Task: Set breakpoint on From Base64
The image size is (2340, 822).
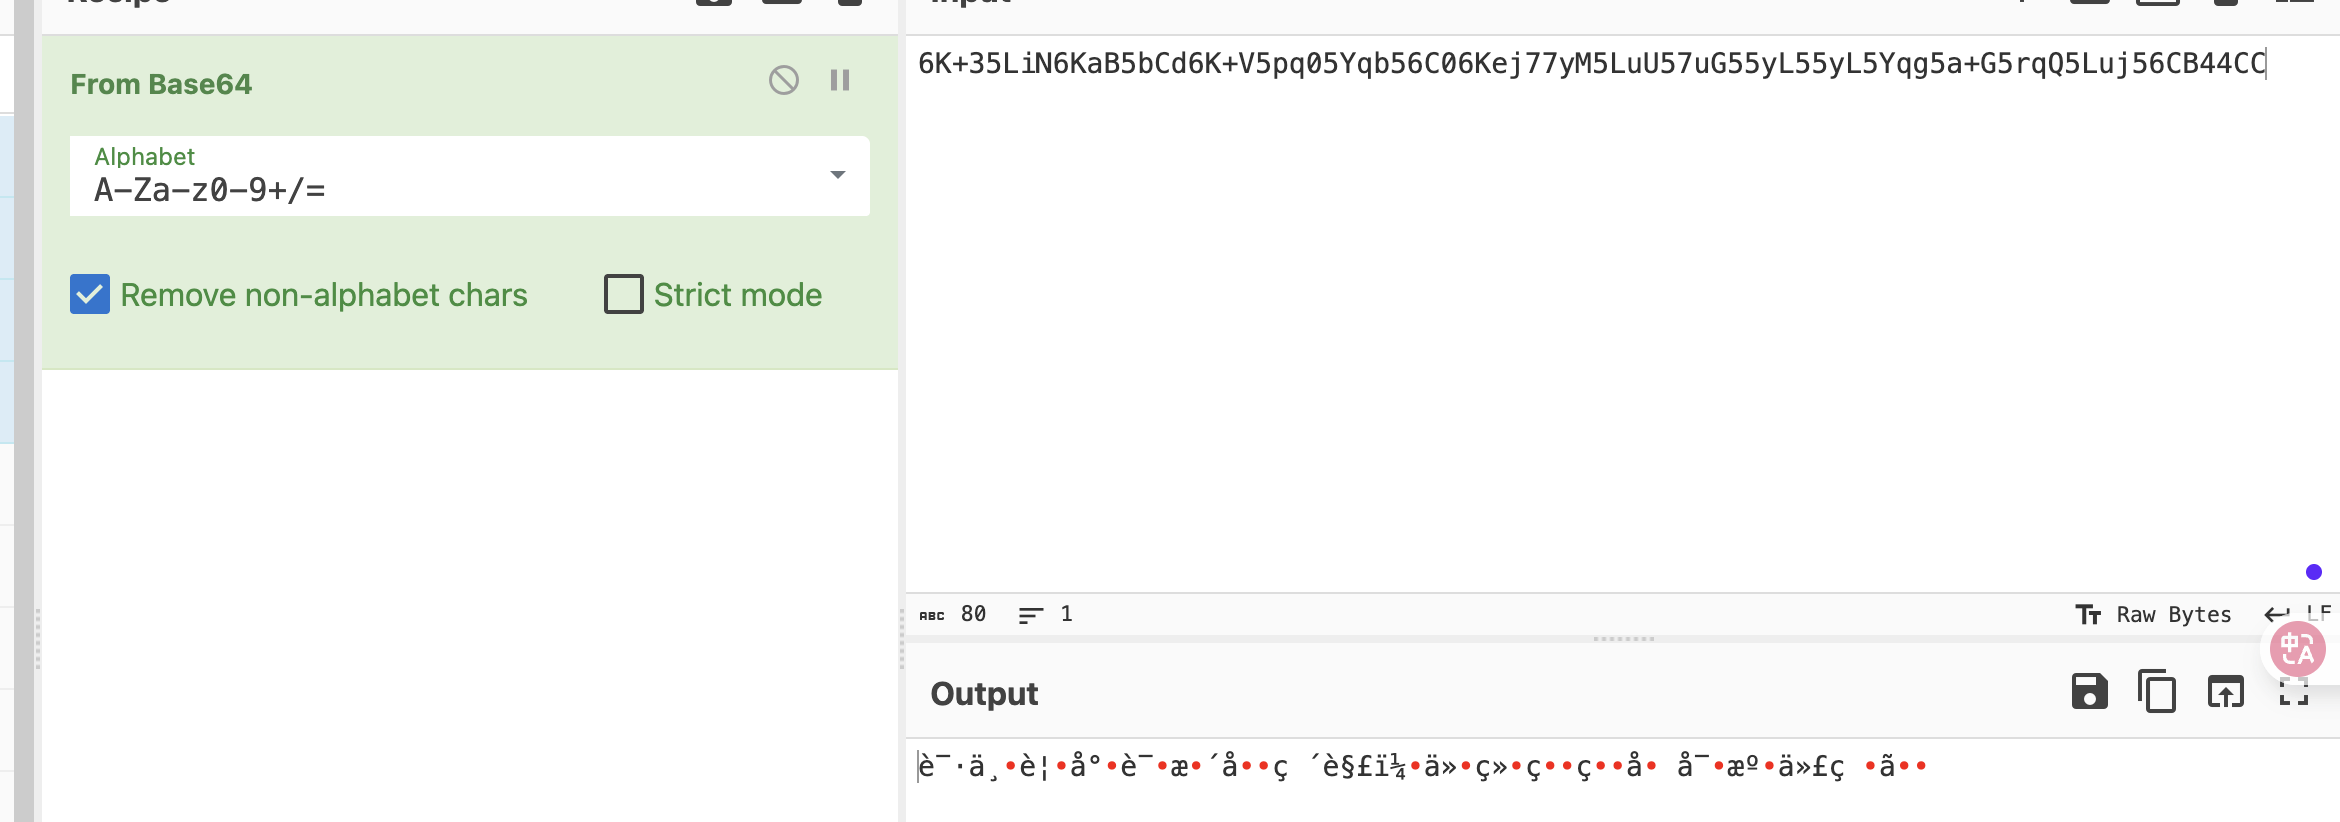Action: point(840,80)
